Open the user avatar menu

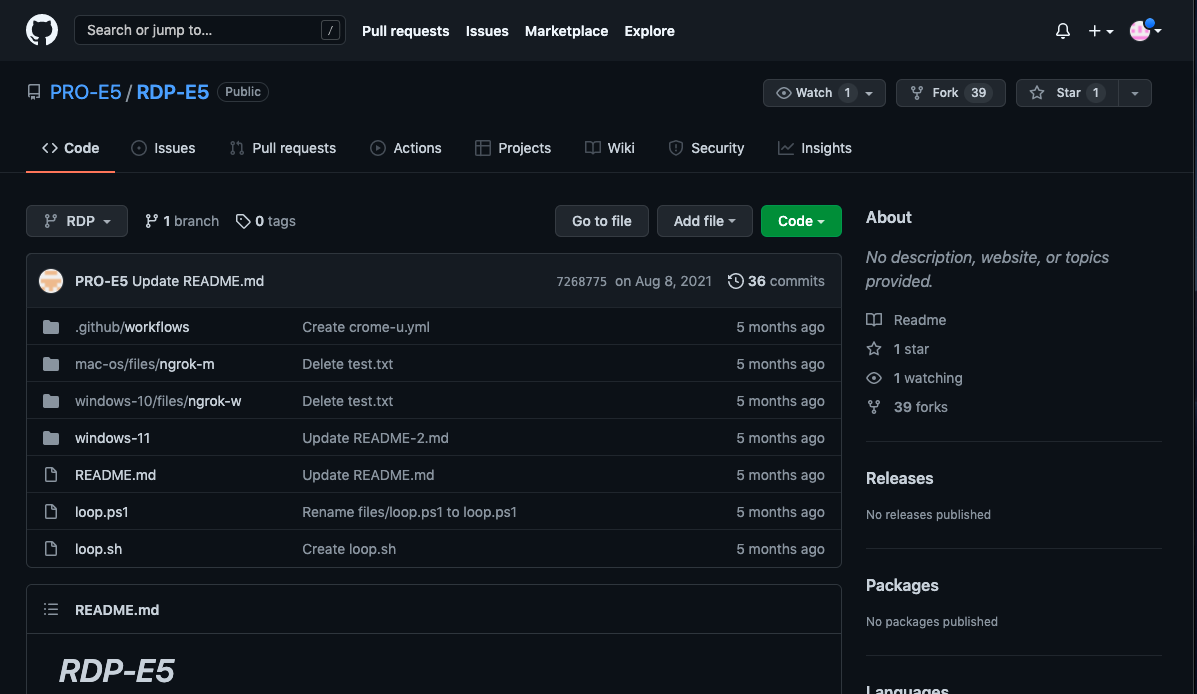[1145, 31]
